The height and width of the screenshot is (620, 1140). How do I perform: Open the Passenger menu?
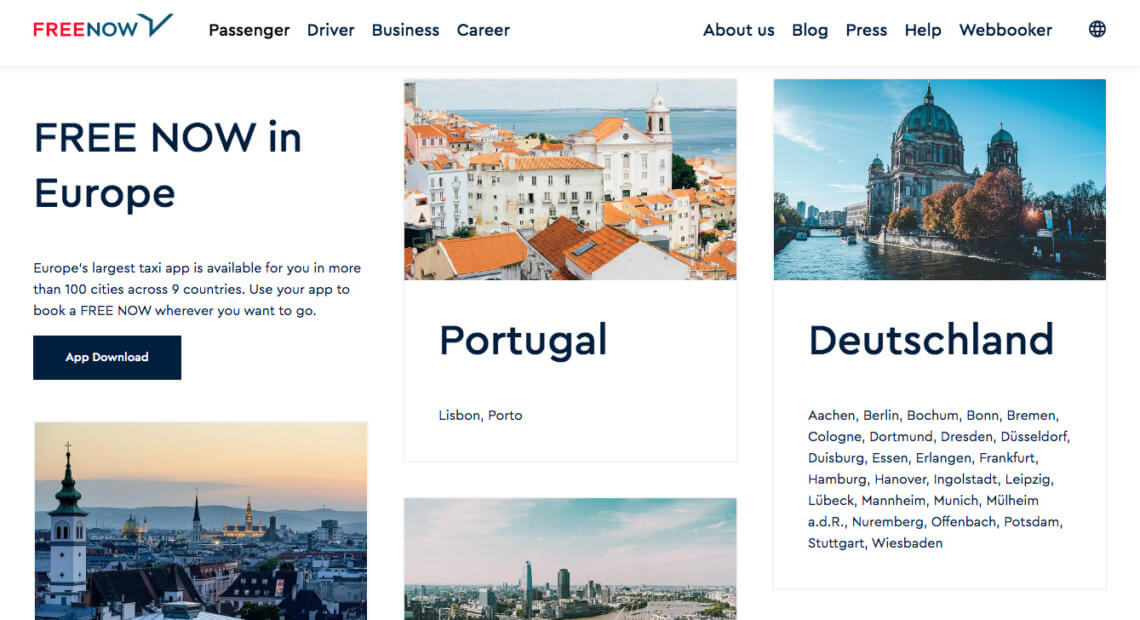pos(249,30)
